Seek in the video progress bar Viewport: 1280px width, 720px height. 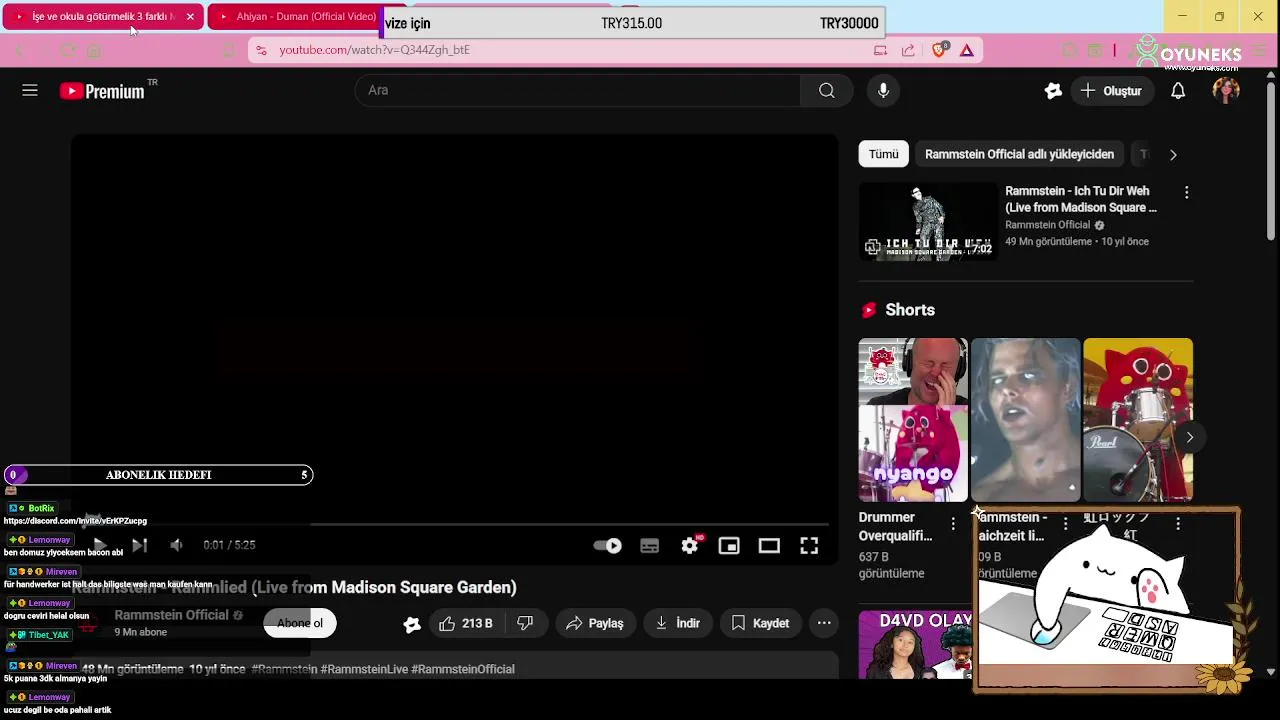point(454,523)
